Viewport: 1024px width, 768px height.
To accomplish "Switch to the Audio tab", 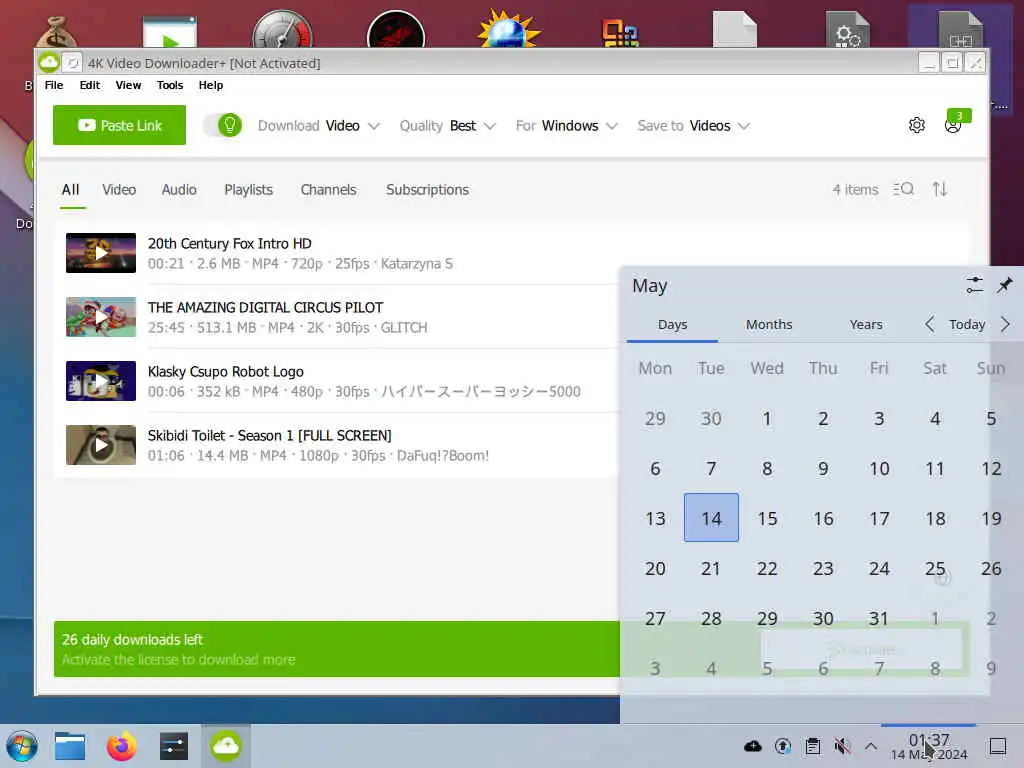I will click(x=179, y=189).
